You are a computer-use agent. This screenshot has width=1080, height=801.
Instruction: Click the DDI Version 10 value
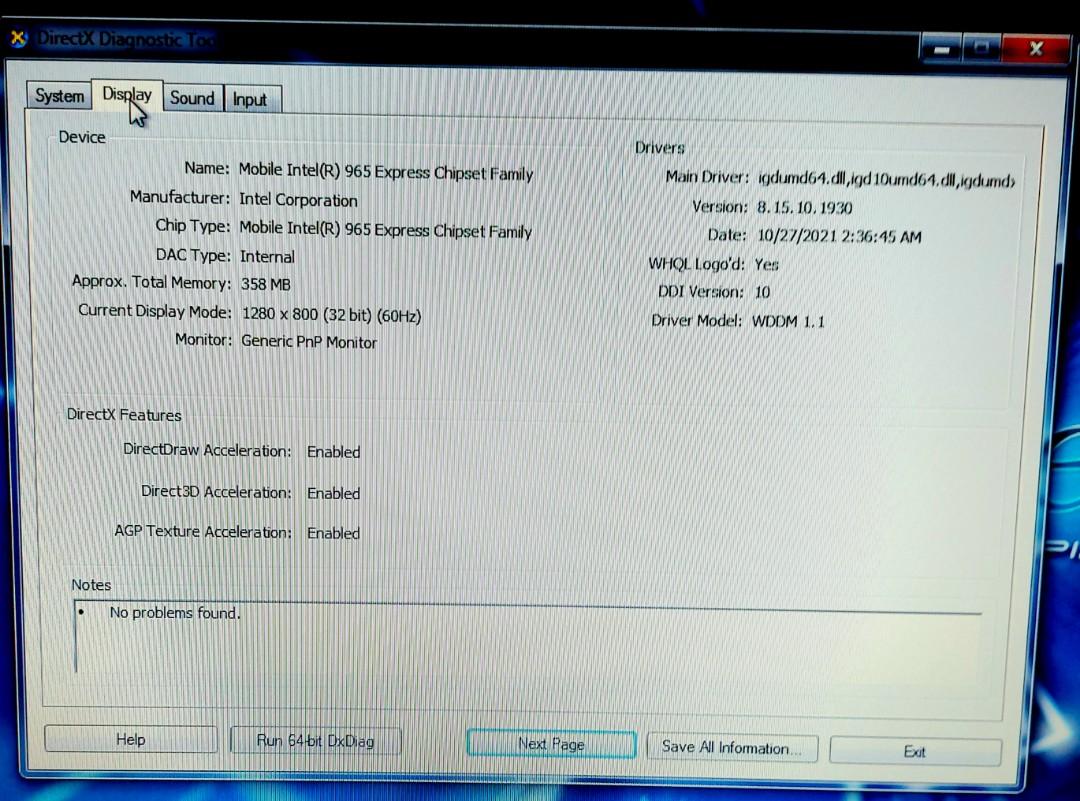point(762,292)
